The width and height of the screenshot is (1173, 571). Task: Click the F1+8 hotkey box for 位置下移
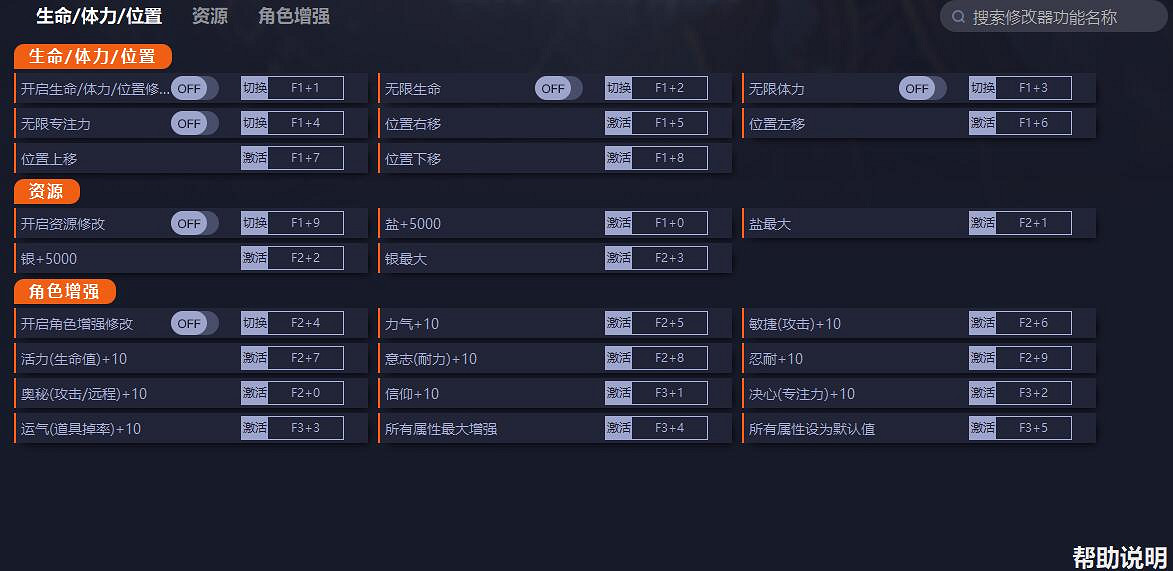point(669,158)
